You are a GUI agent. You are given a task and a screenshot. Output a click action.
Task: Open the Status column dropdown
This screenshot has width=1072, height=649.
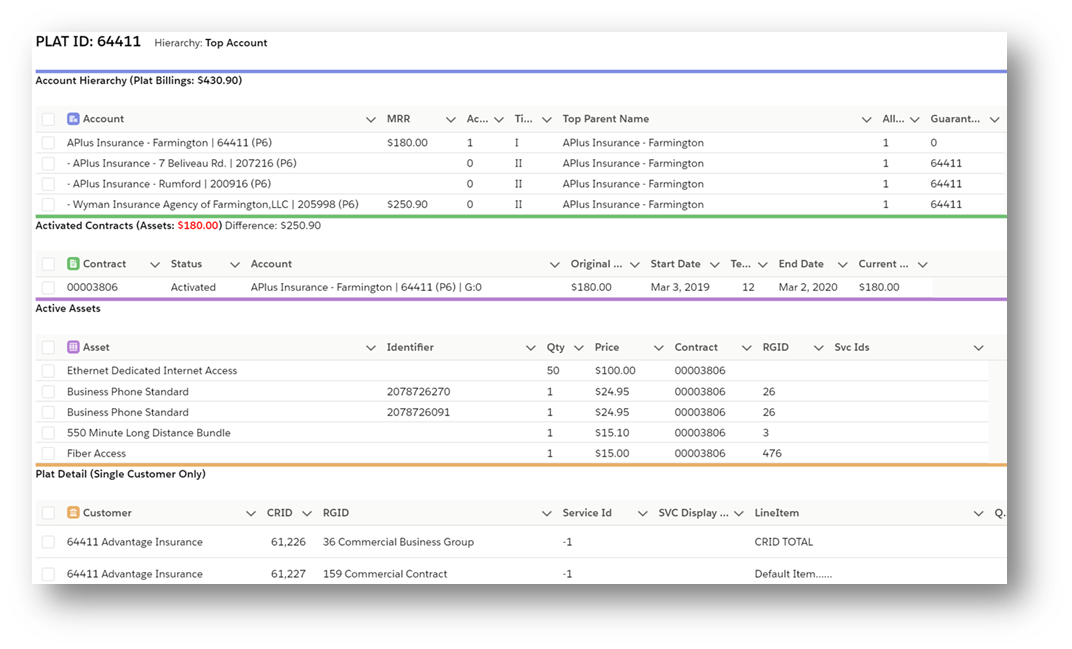point(234,263)
